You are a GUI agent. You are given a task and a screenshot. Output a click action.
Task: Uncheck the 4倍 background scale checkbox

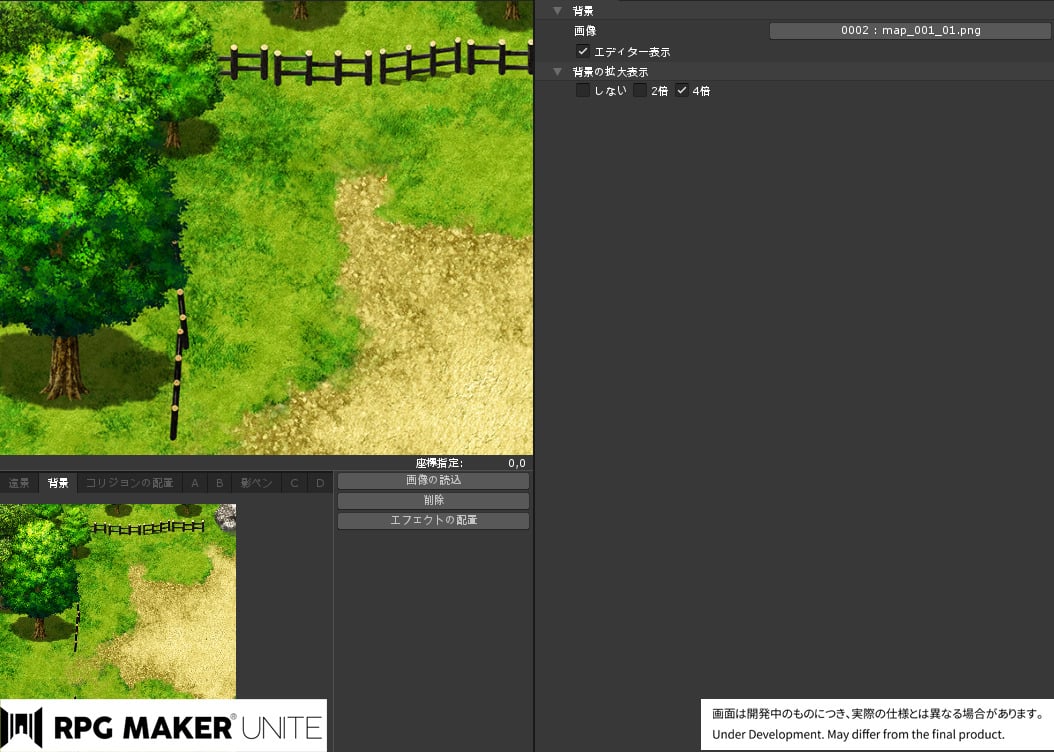[682, 91]
